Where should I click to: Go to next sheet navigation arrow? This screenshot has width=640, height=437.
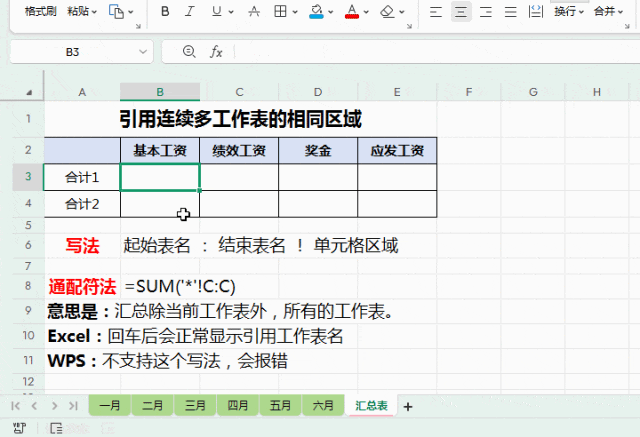[54, 406]
